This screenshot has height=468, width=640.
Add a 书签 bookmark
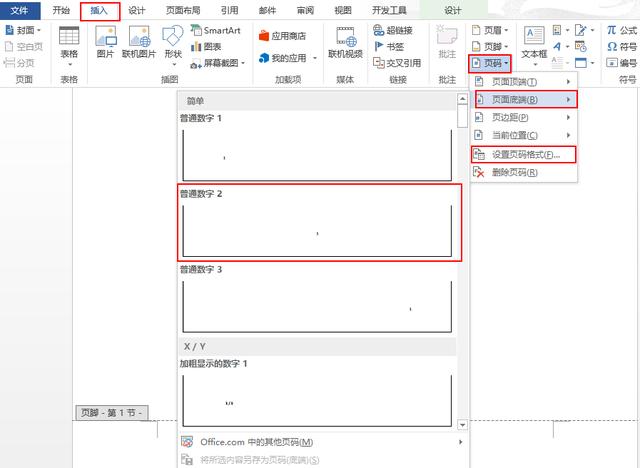point(389,47)
